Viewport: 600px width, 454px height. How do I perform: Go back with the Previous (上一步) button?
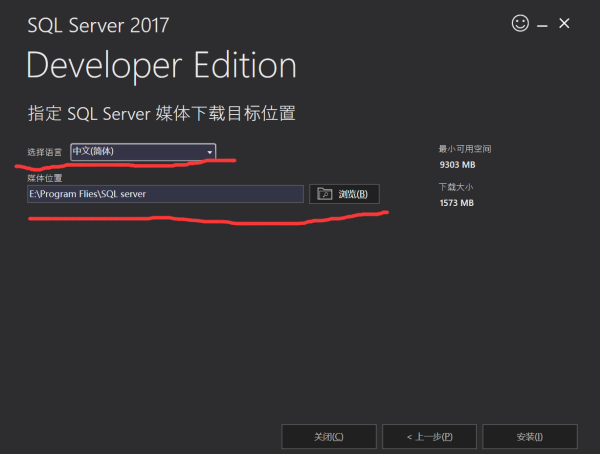429,436
